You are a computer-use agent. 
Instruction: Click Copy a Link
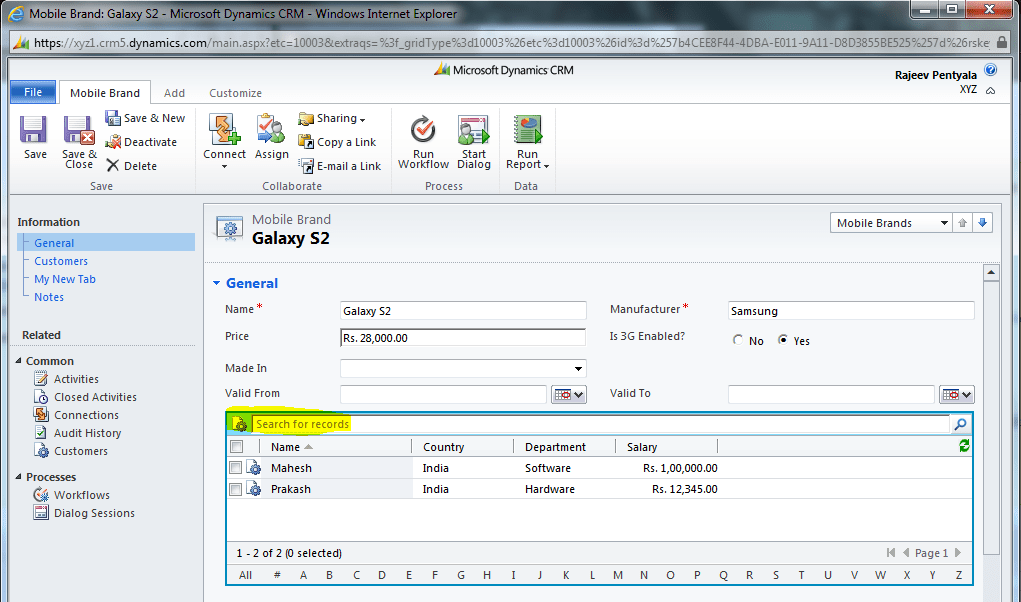point(337,142)
